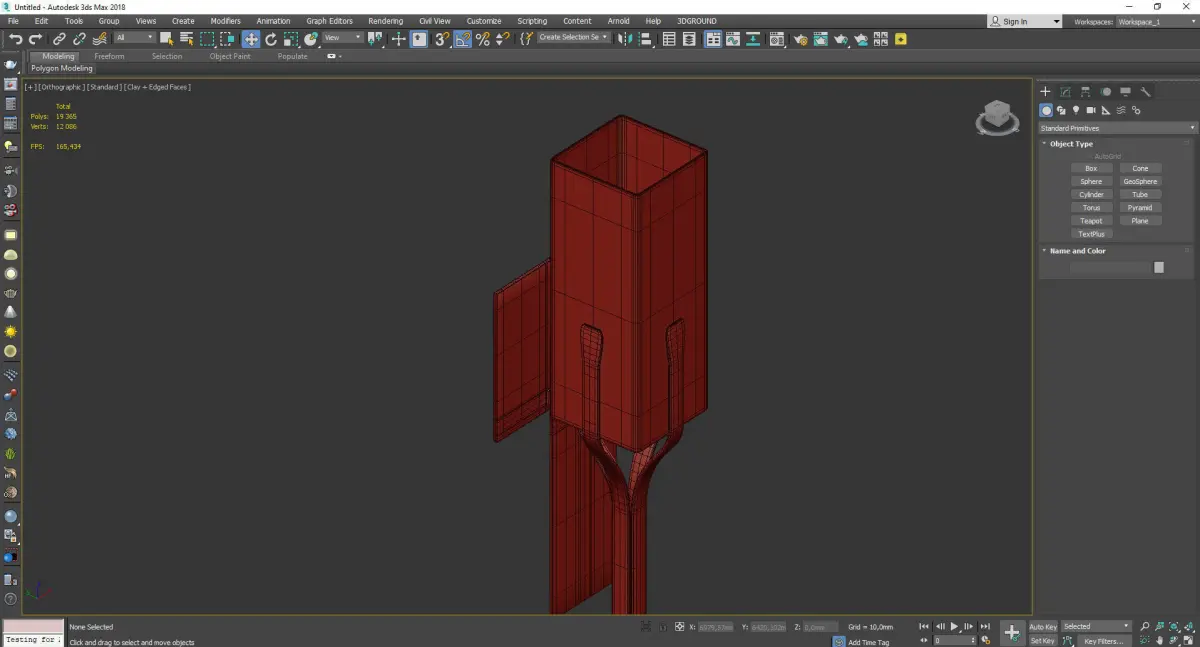Click the object name input field
This screenshot has width=1200, height=647.
click(x=1110, y=268)
